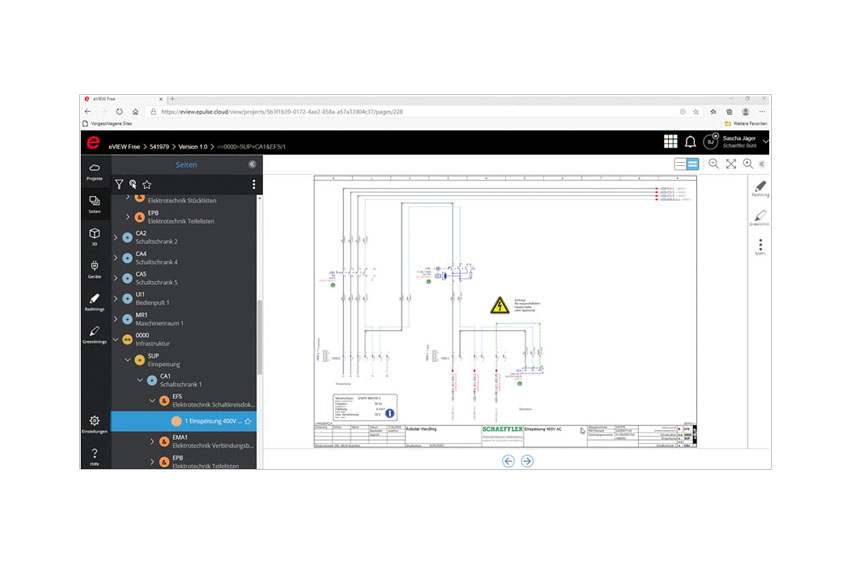The width and height of the screenshot is (850, 567).
Task: Favorite the 1 Einspeisung 400V page star
Action: pyautogui.click(x=248, y=421)
